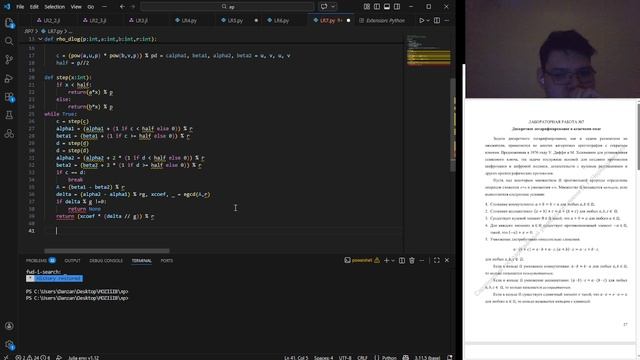The image size is (640, 360).
Task: Open the Source Control view
Action: tap(9, 60)
